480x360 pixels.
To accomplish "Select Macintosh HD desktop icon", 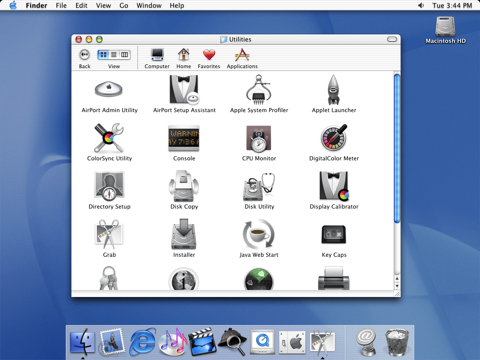I will 445,30.
